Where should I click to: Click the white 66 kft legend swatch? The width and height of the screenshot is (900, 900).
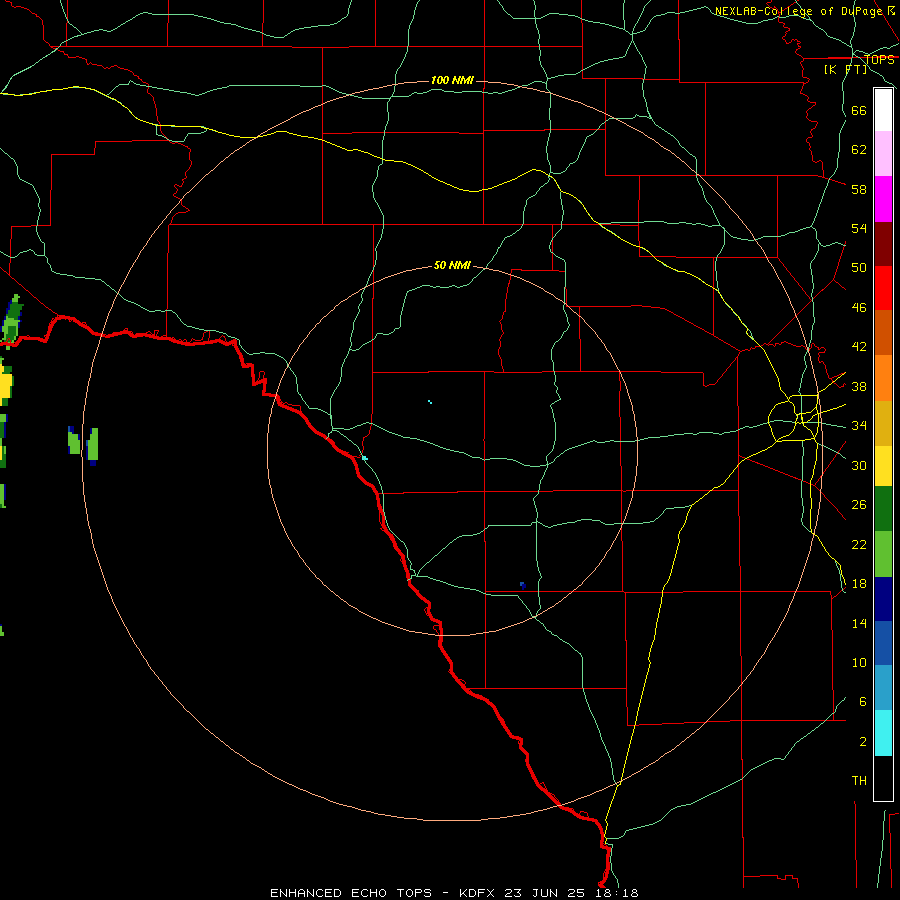tap(883, 110)
